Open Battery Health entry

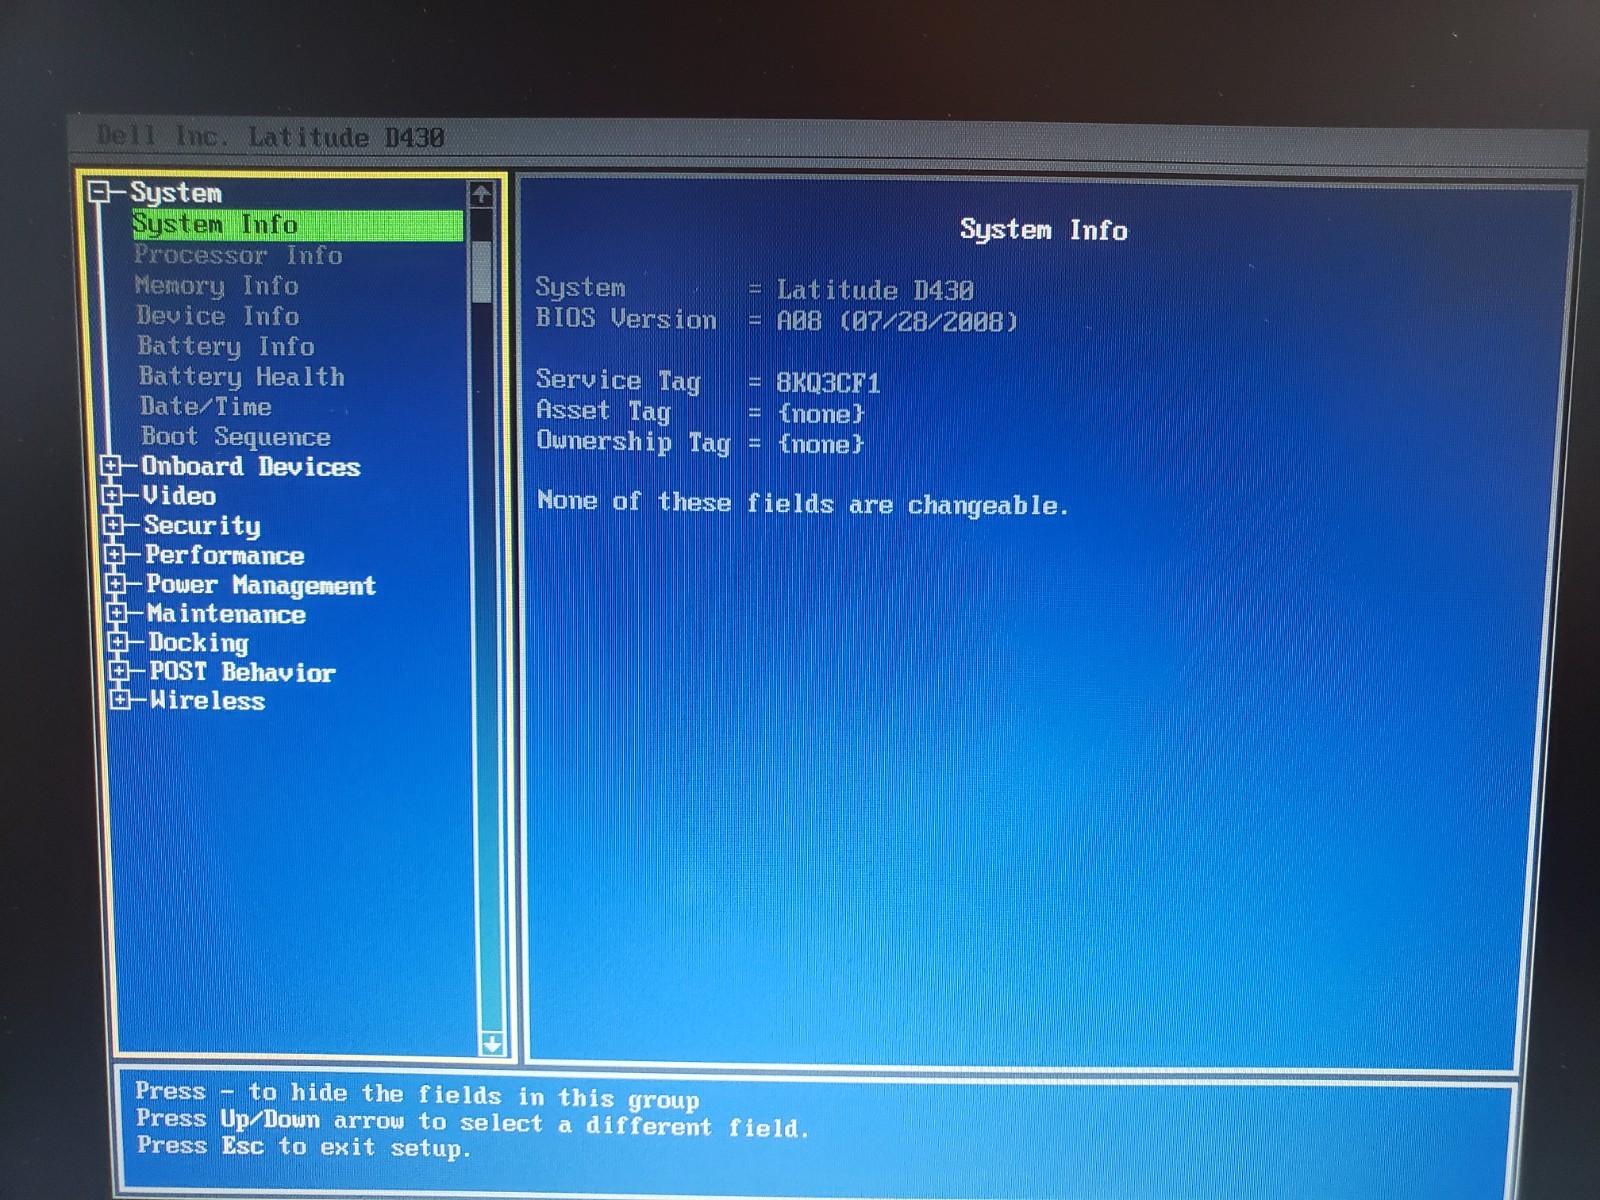[242, 377]
